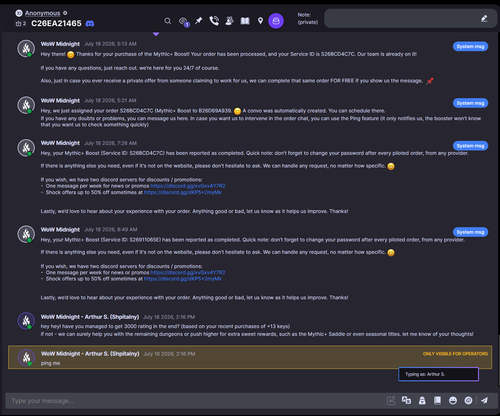500x416 pixels.
Task: Open shock offers discord link in 7:26 AM message
Action: (183, 192)
